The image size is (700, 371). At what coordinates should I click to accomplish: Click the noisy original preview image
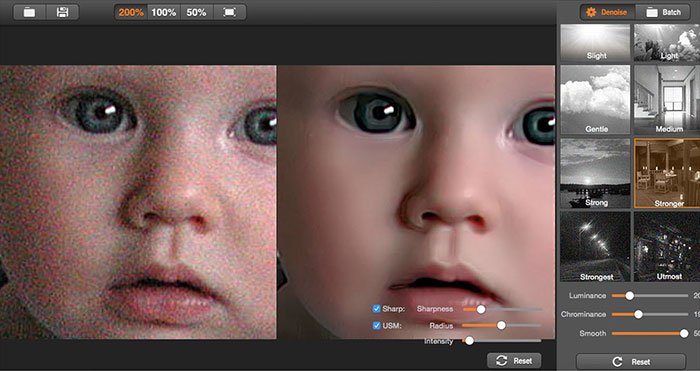coord(138,202)
